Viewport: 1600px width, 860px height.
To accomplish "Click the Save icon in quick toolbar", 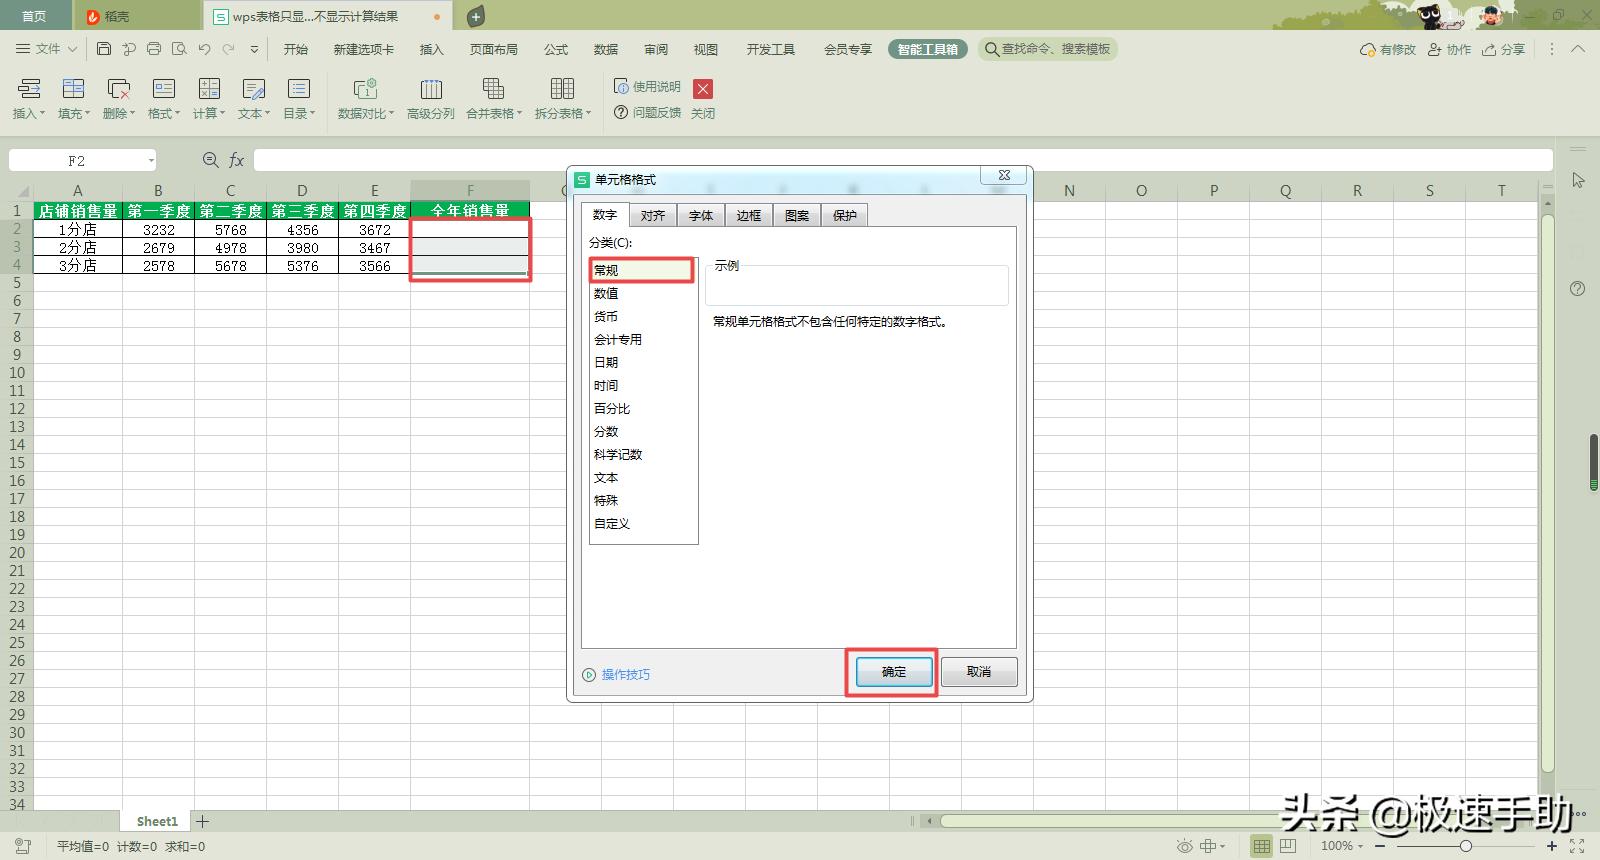I will [x=104, y=49].
